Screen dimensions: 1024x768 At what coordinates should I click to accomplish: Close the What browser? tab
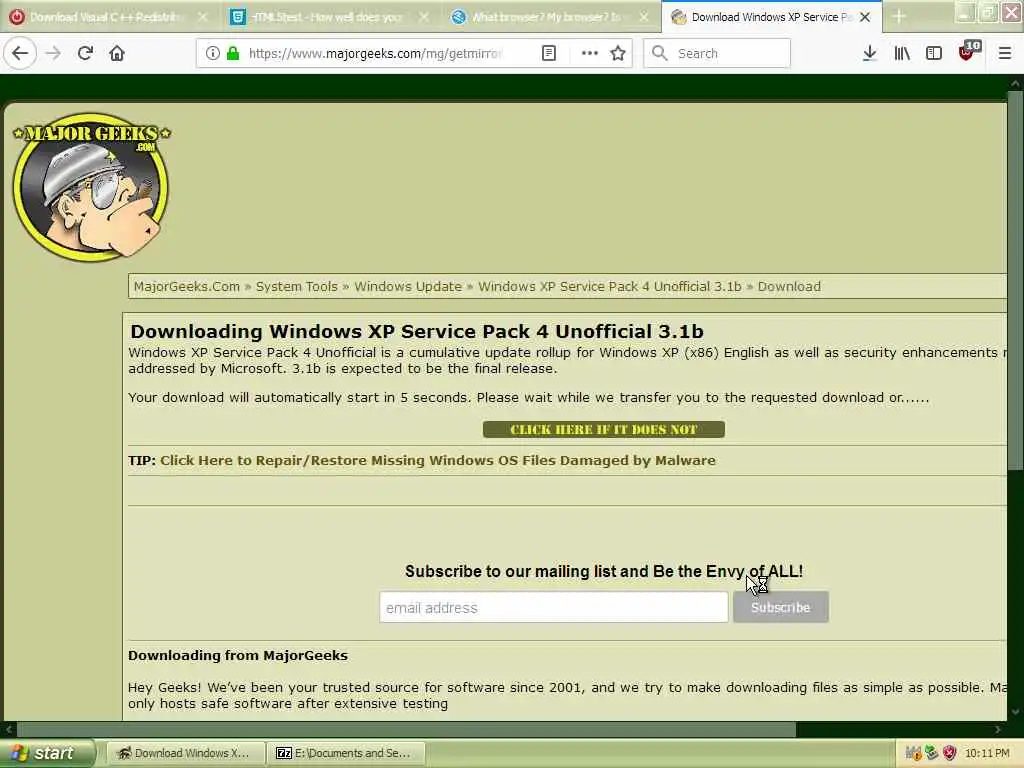click(644, 17)
